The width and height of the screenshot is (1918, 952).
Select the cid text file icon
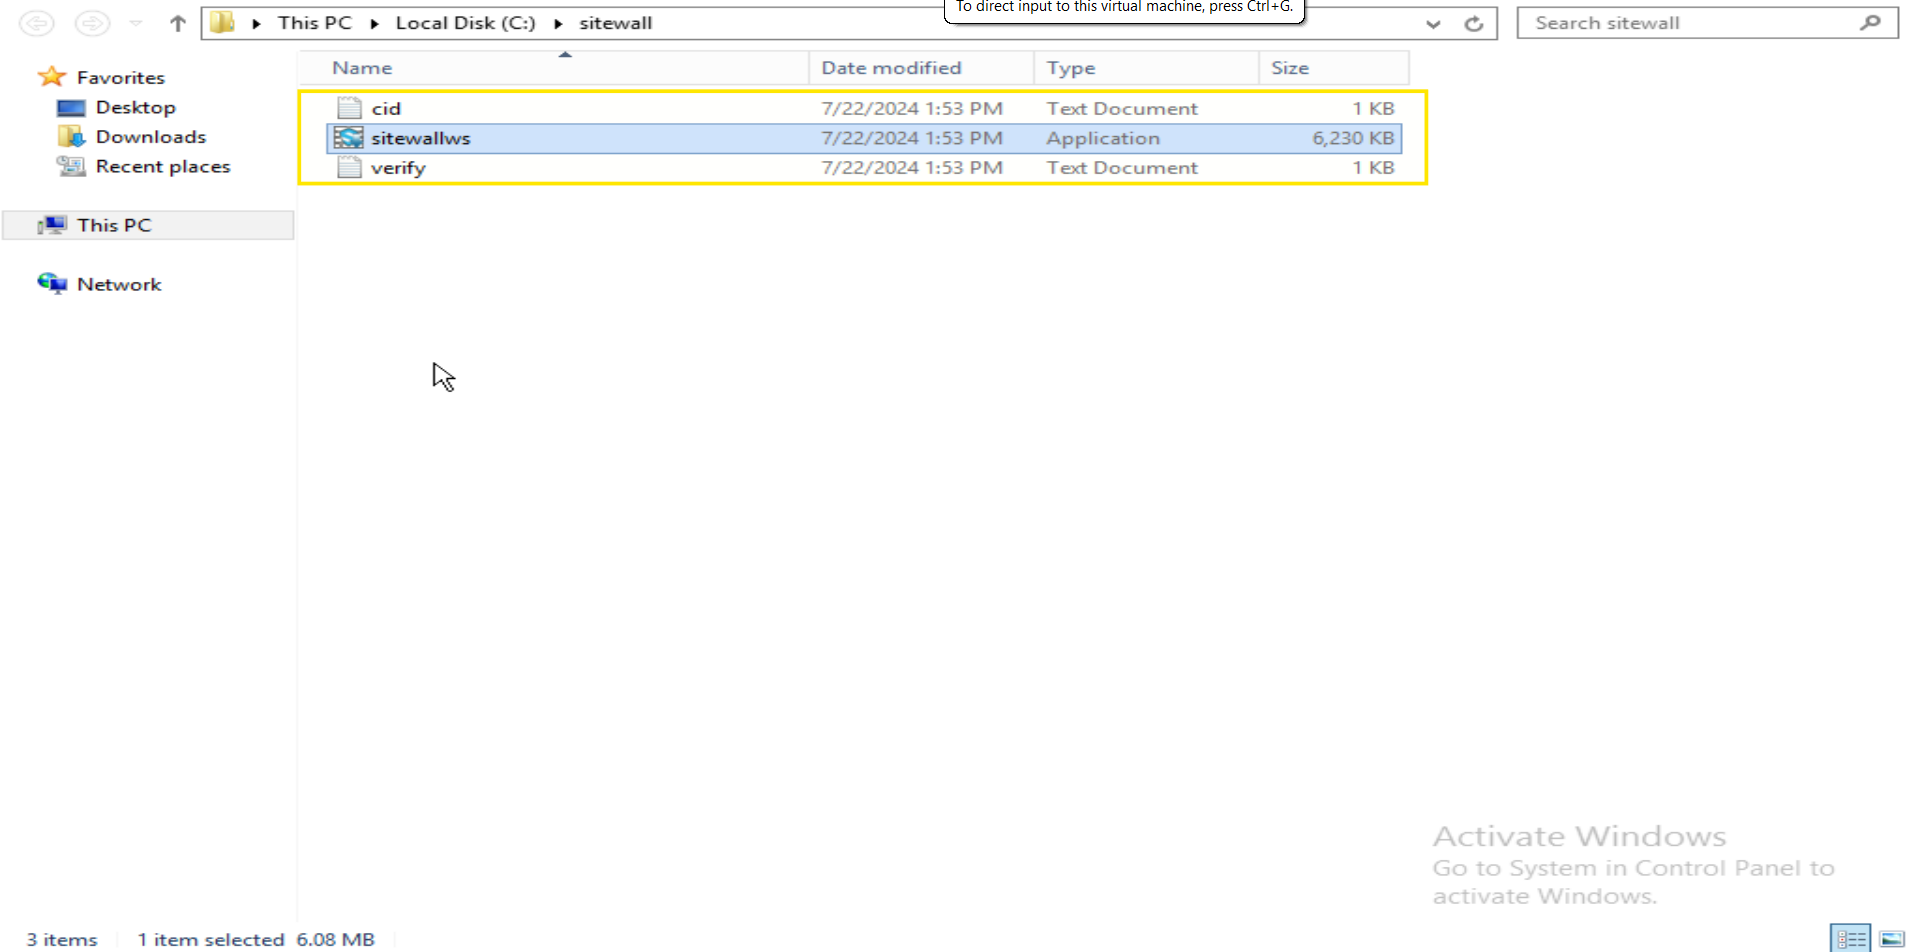[x=349, y=108]
